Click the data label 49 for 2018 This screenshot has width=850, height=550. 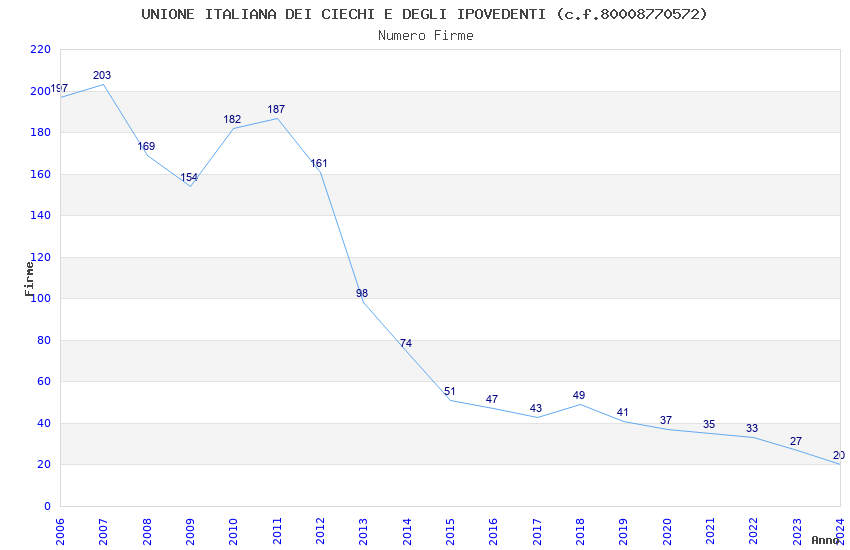pyautogui.click(x=579, y=395)
